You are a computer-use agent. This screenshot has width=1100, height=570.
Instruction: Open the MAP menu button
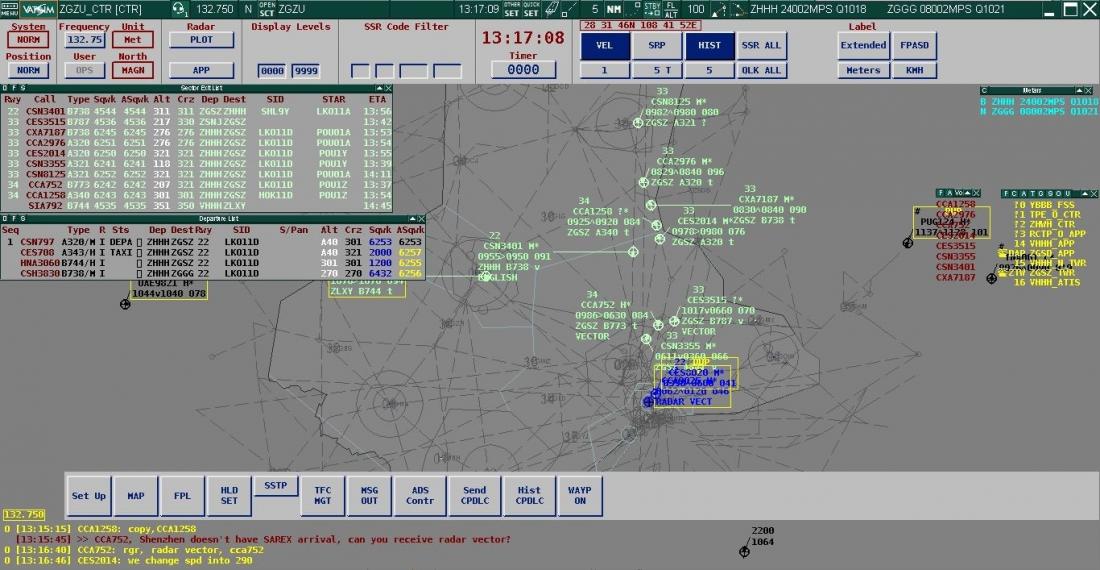[135, 496]
